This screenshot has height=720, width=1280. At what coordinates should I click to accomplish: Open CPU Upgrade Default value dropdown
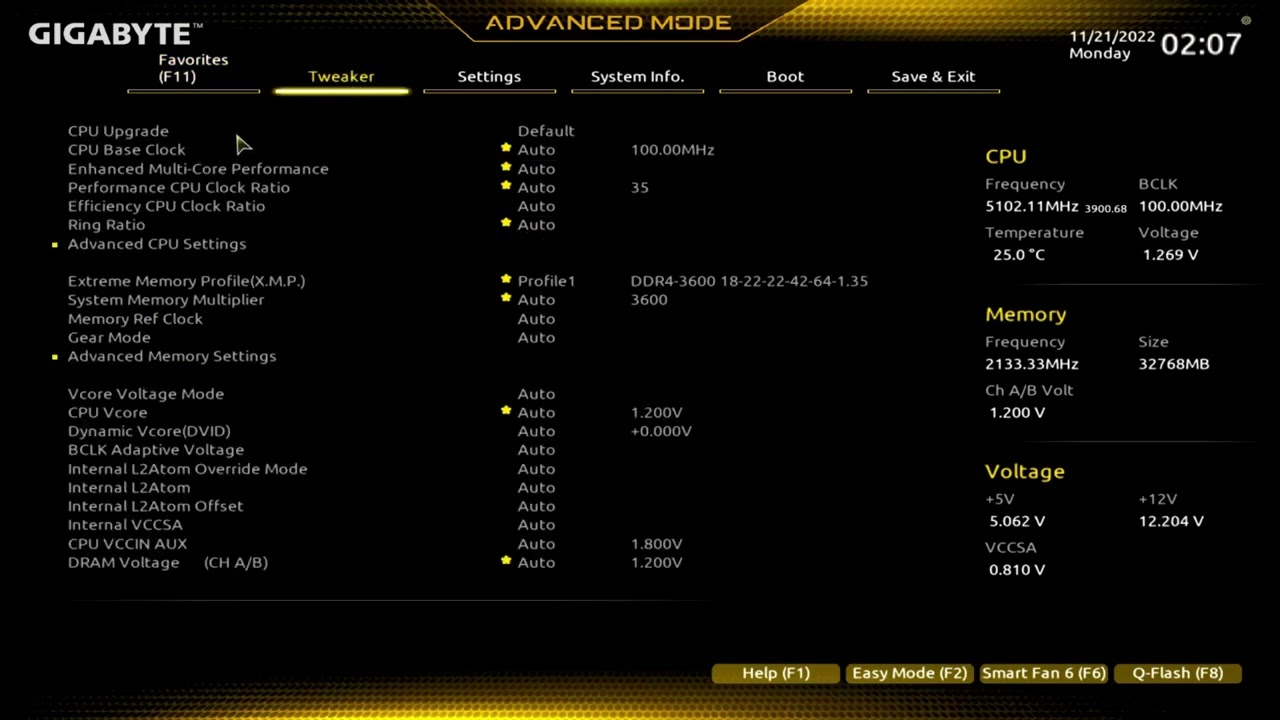coord(546,131)
